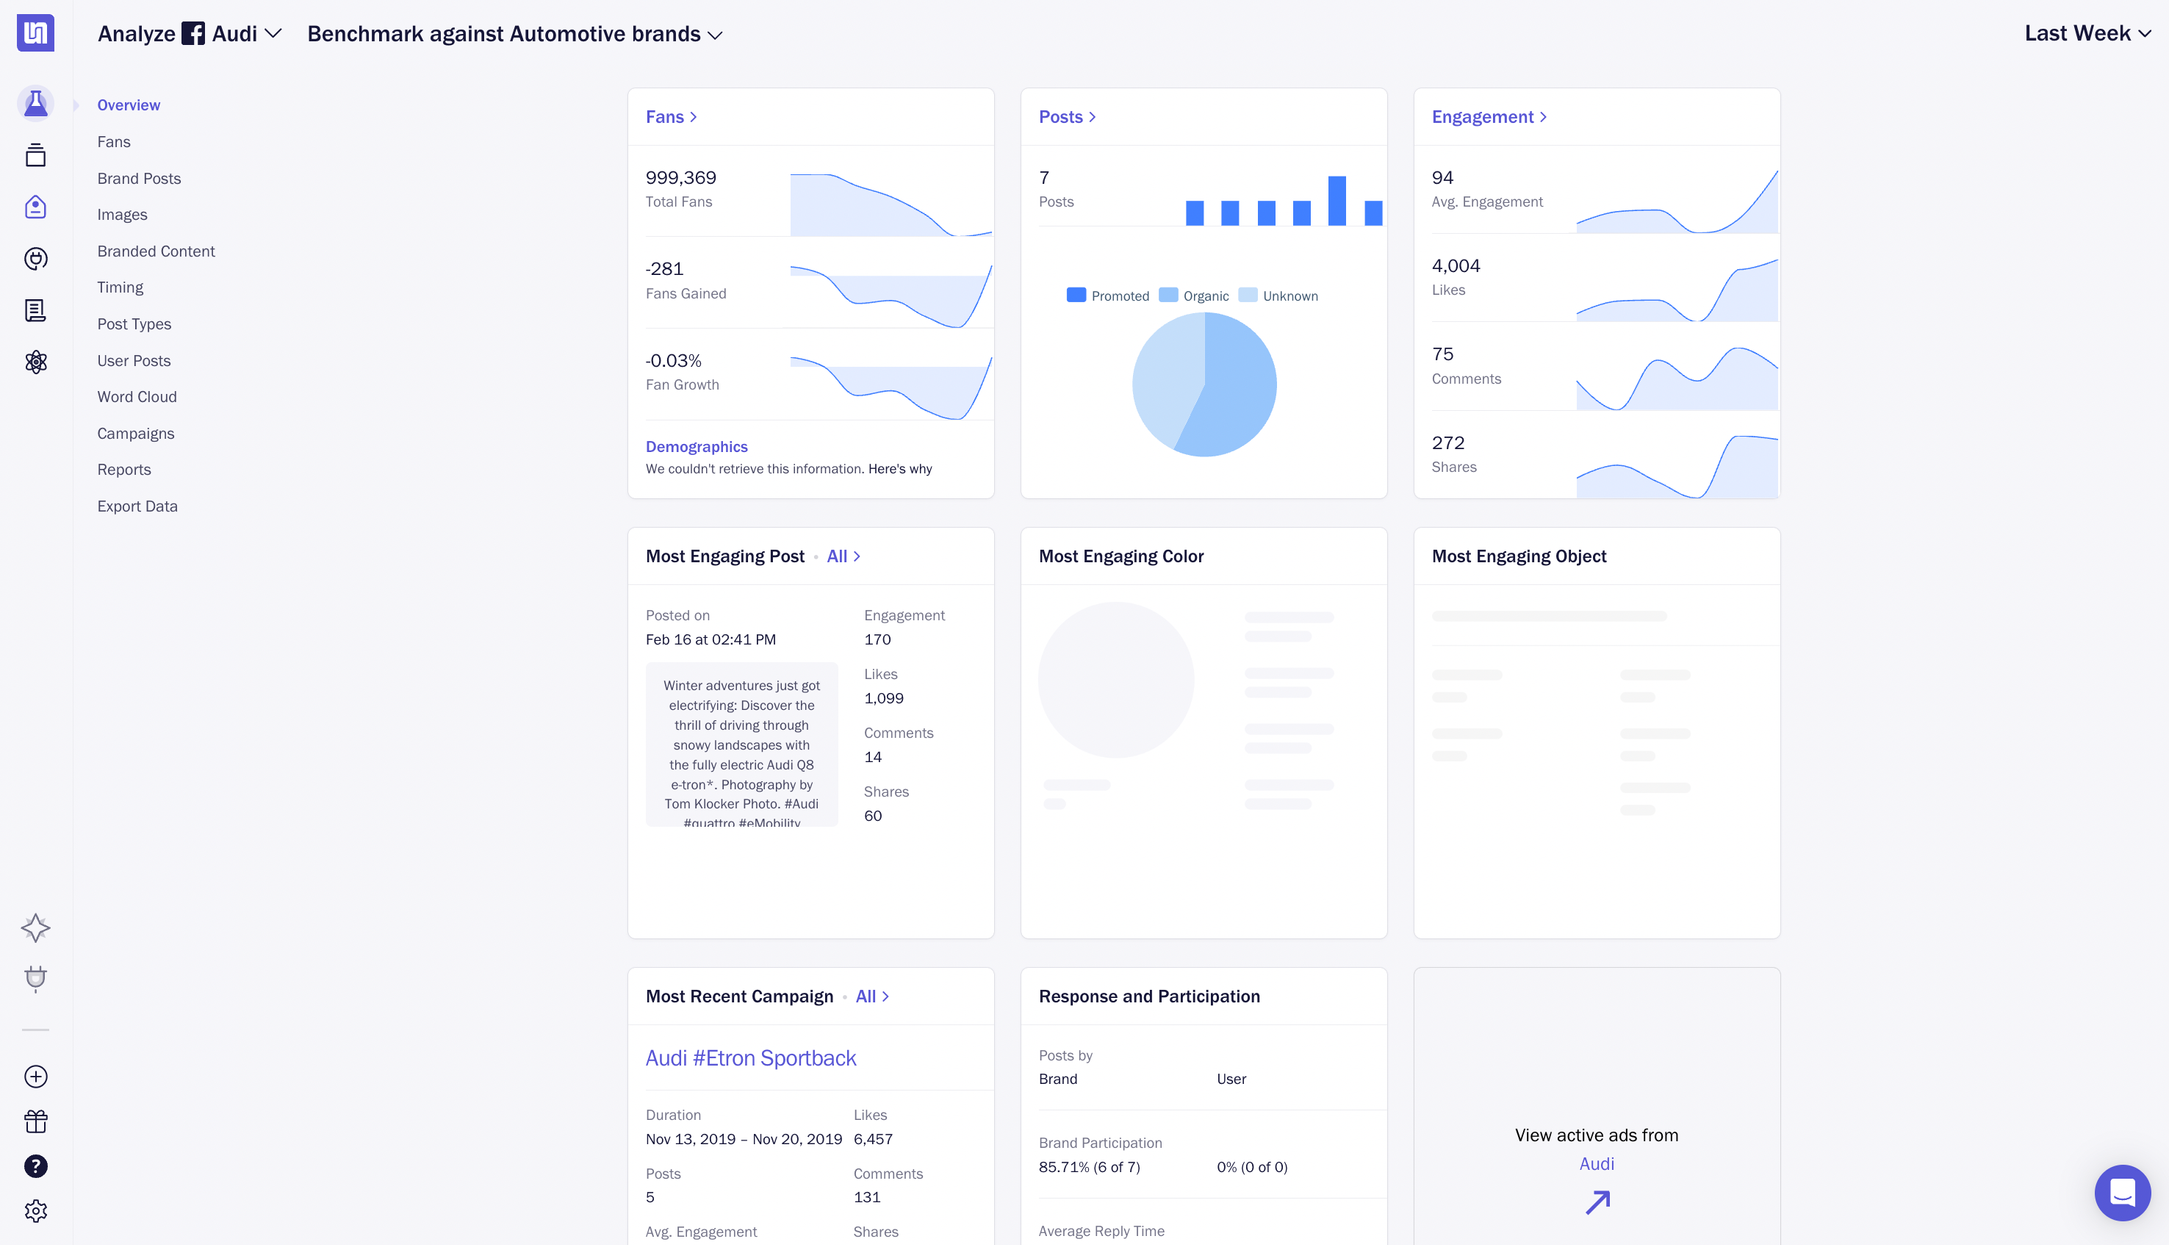Open Campaigns menu item

pos(136,434)
